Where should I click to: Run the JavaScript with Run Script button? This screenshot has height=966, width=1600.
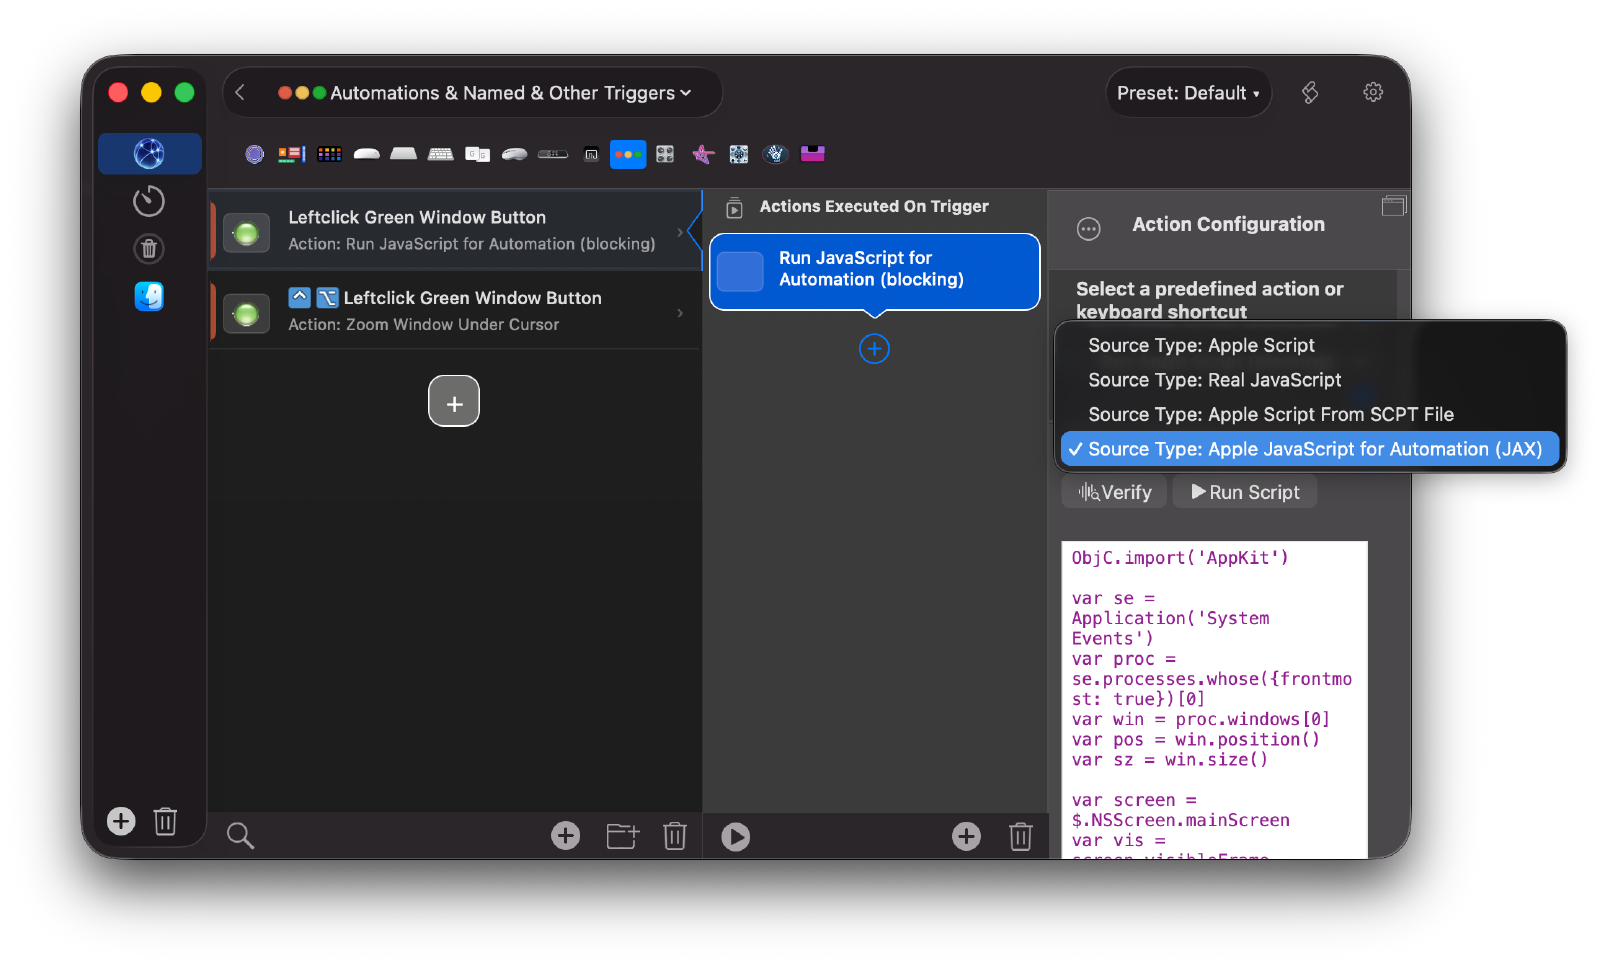click(x=1244, y=491)
